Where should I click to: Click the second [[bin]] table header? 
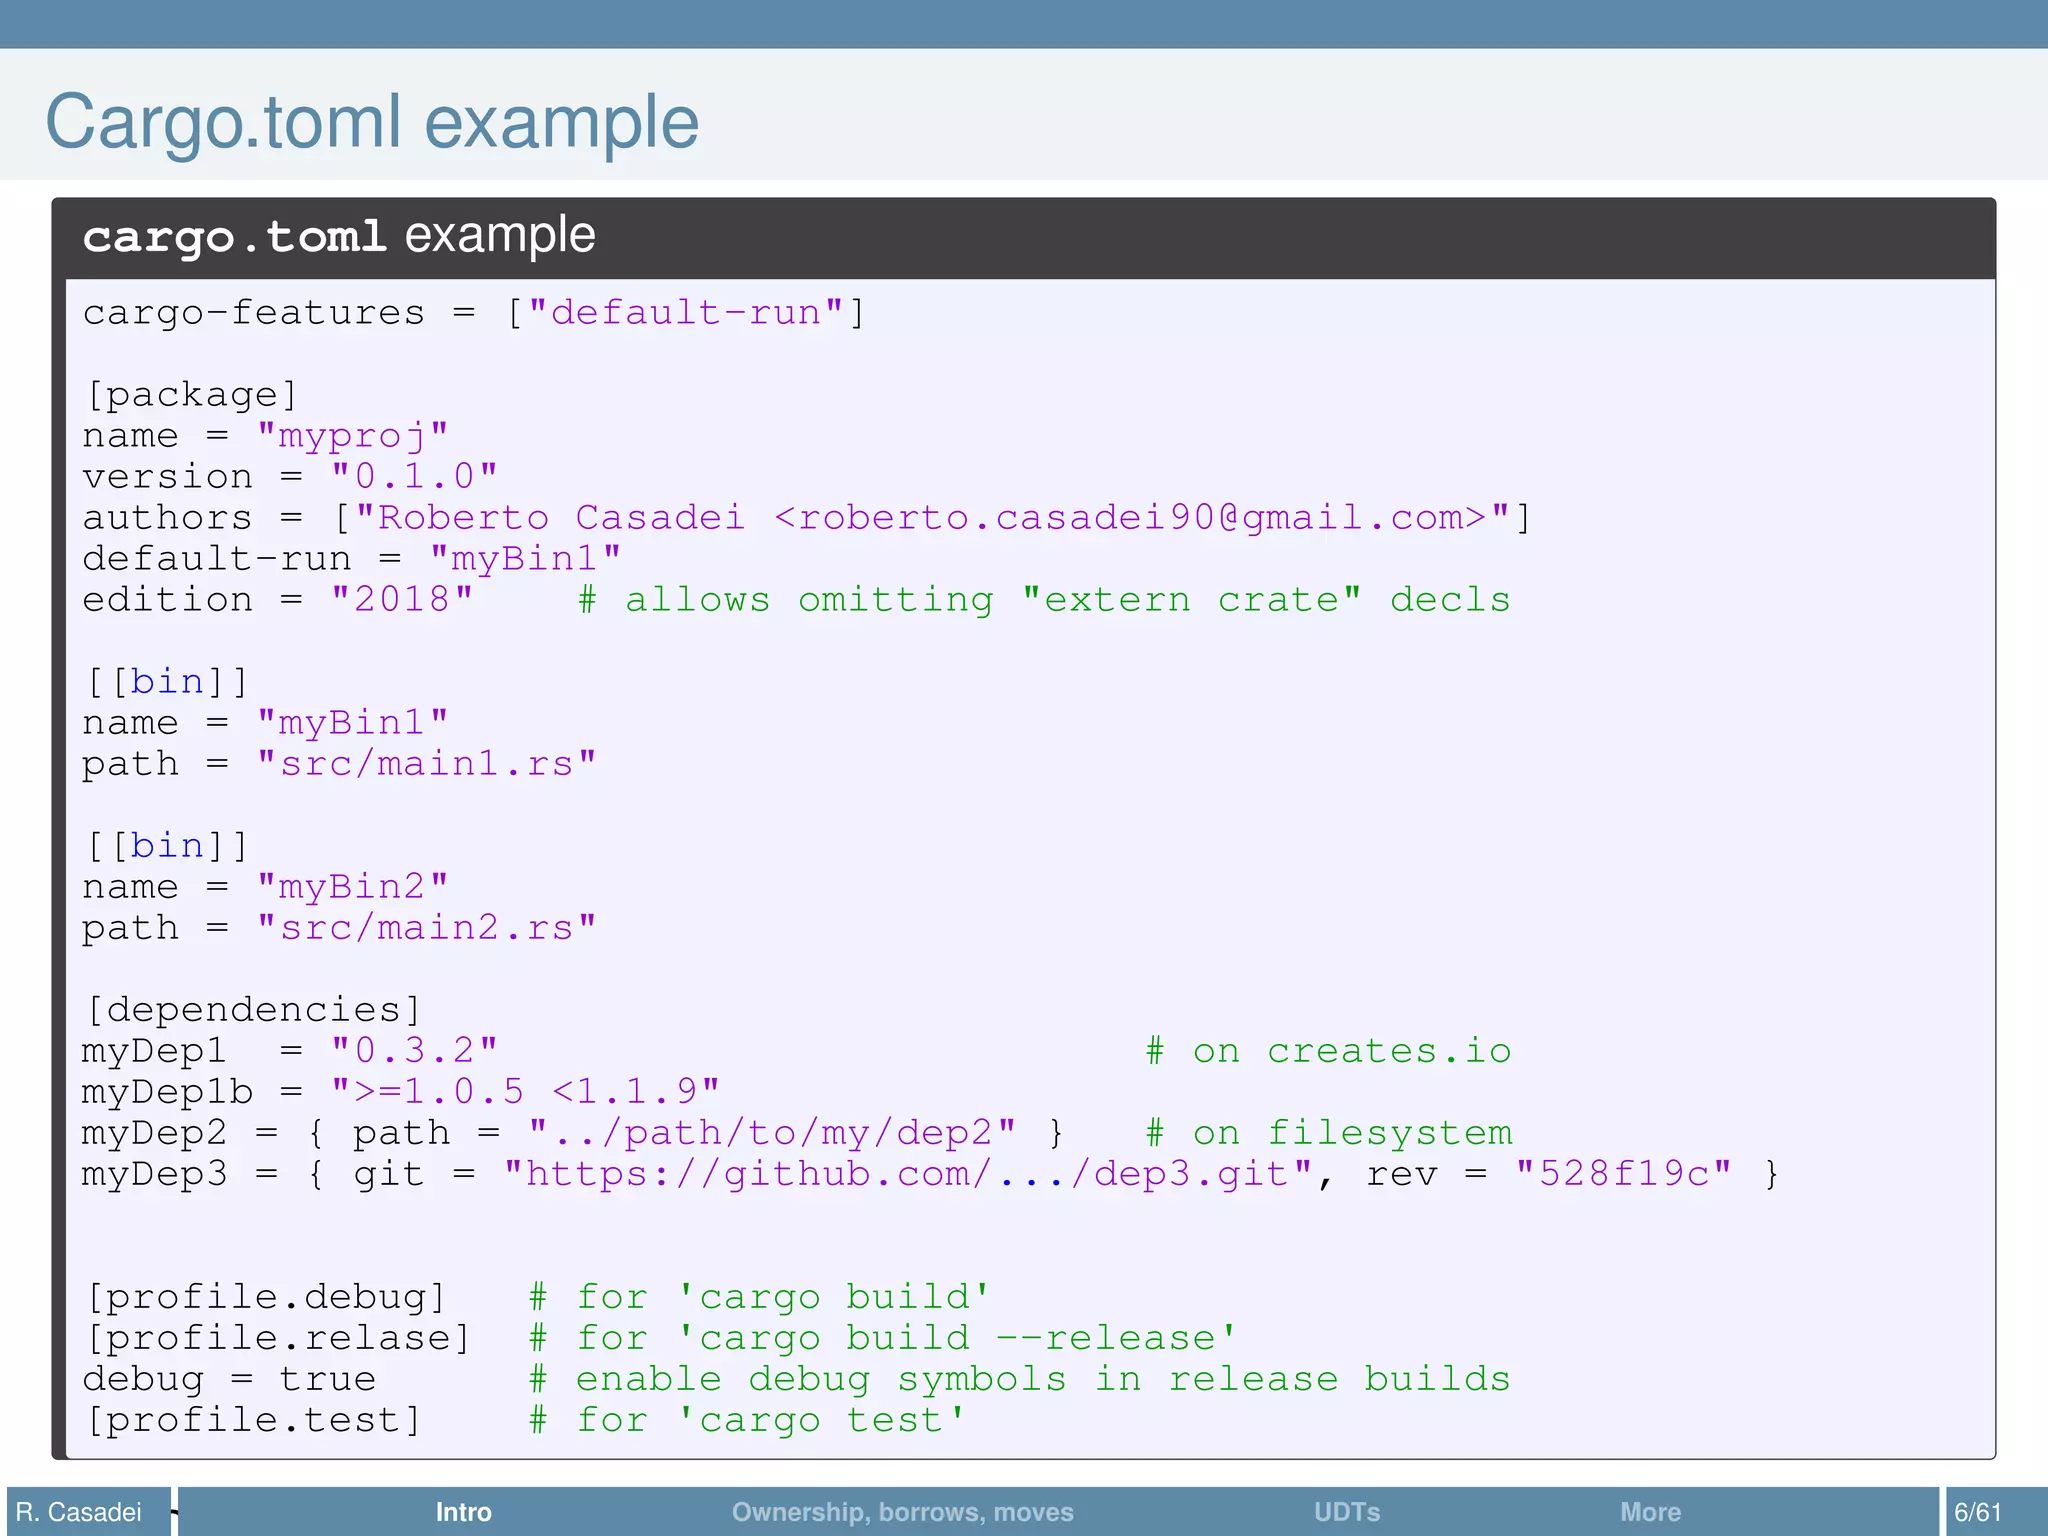pos(167,846)
